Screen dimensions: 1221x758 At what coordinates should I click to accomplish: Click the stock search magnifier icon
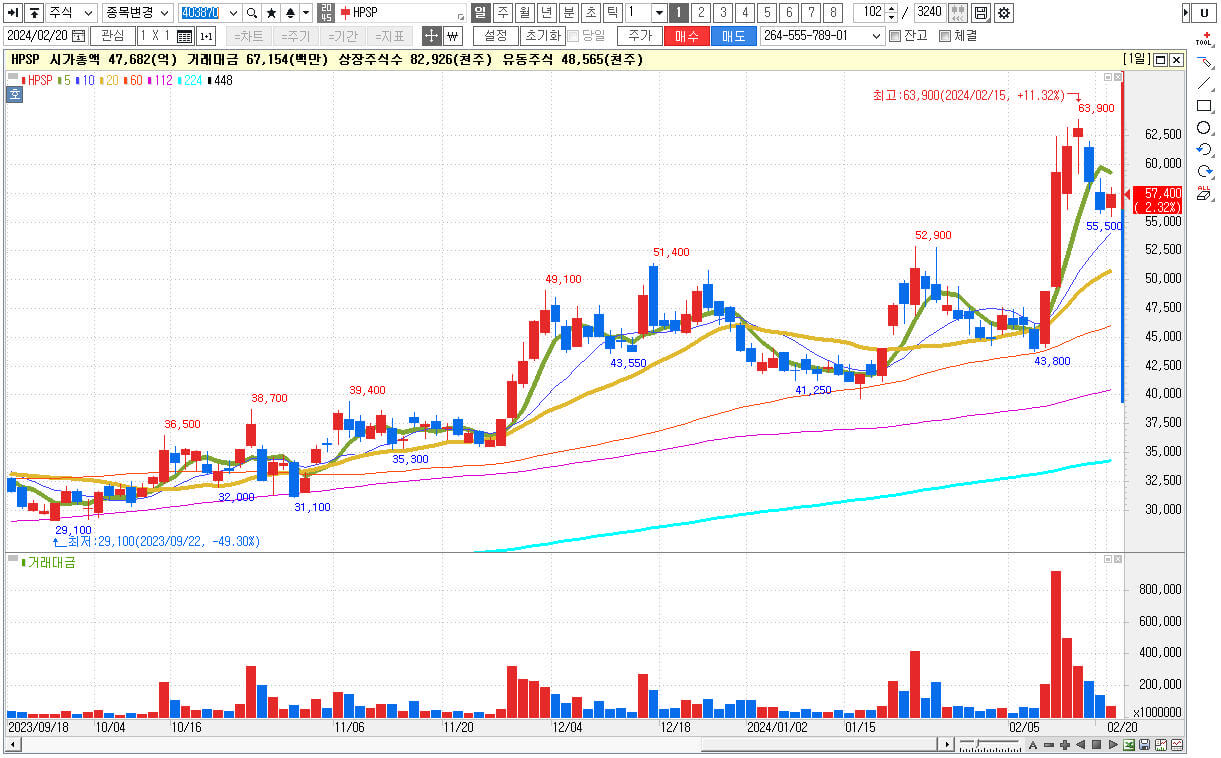252,13
